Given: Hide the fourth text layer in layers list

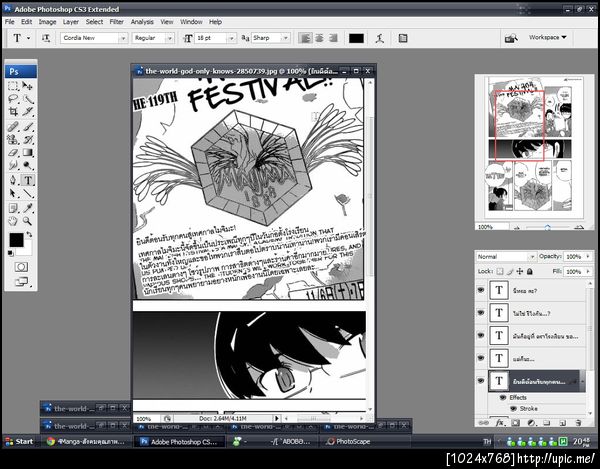Looking at the screenshot, I should [481, 358].
